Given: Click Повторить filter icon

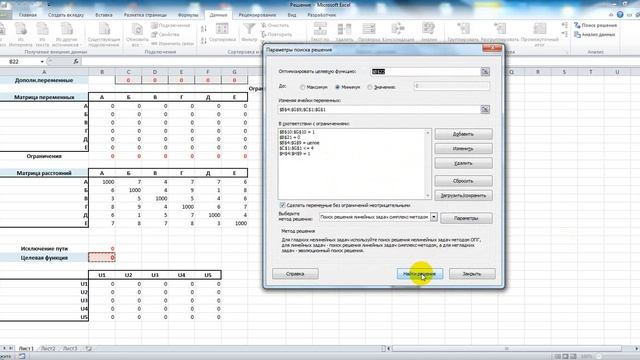Looking at the screenshot, I should tap(276, 34).
